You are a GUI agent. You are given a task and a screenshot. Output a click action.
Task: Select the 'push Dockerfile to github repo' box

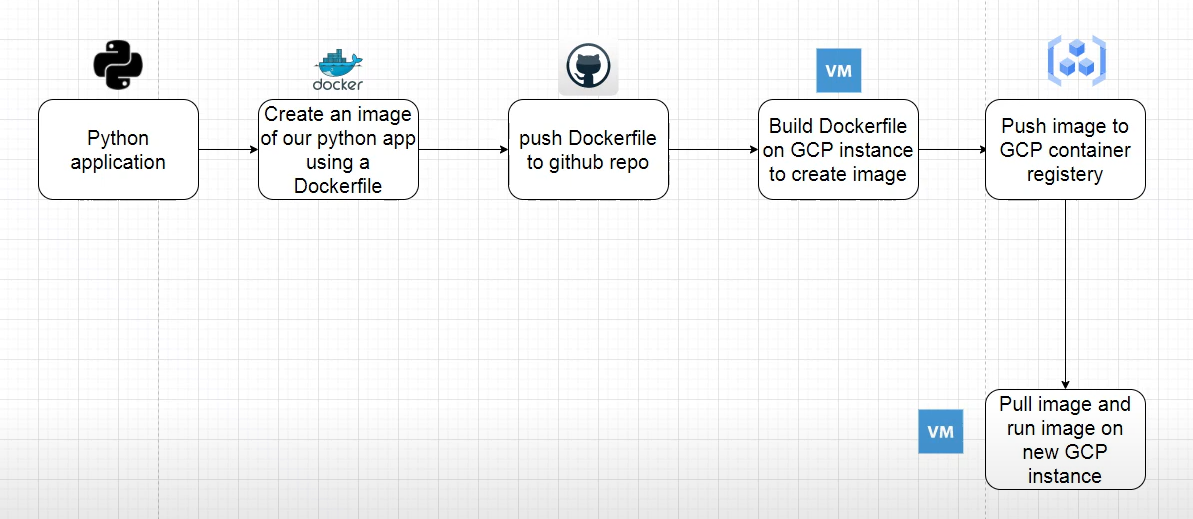[588, 150]
